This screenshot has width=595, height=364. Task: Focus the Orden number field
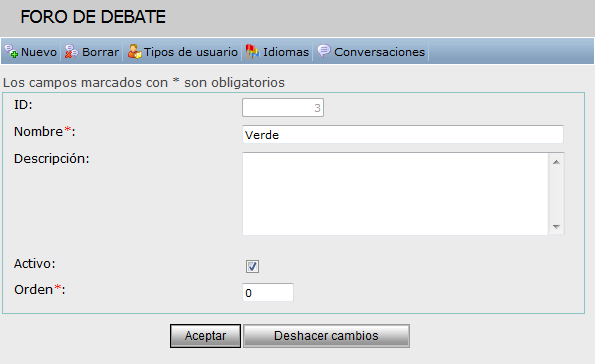tap(268, 293)
